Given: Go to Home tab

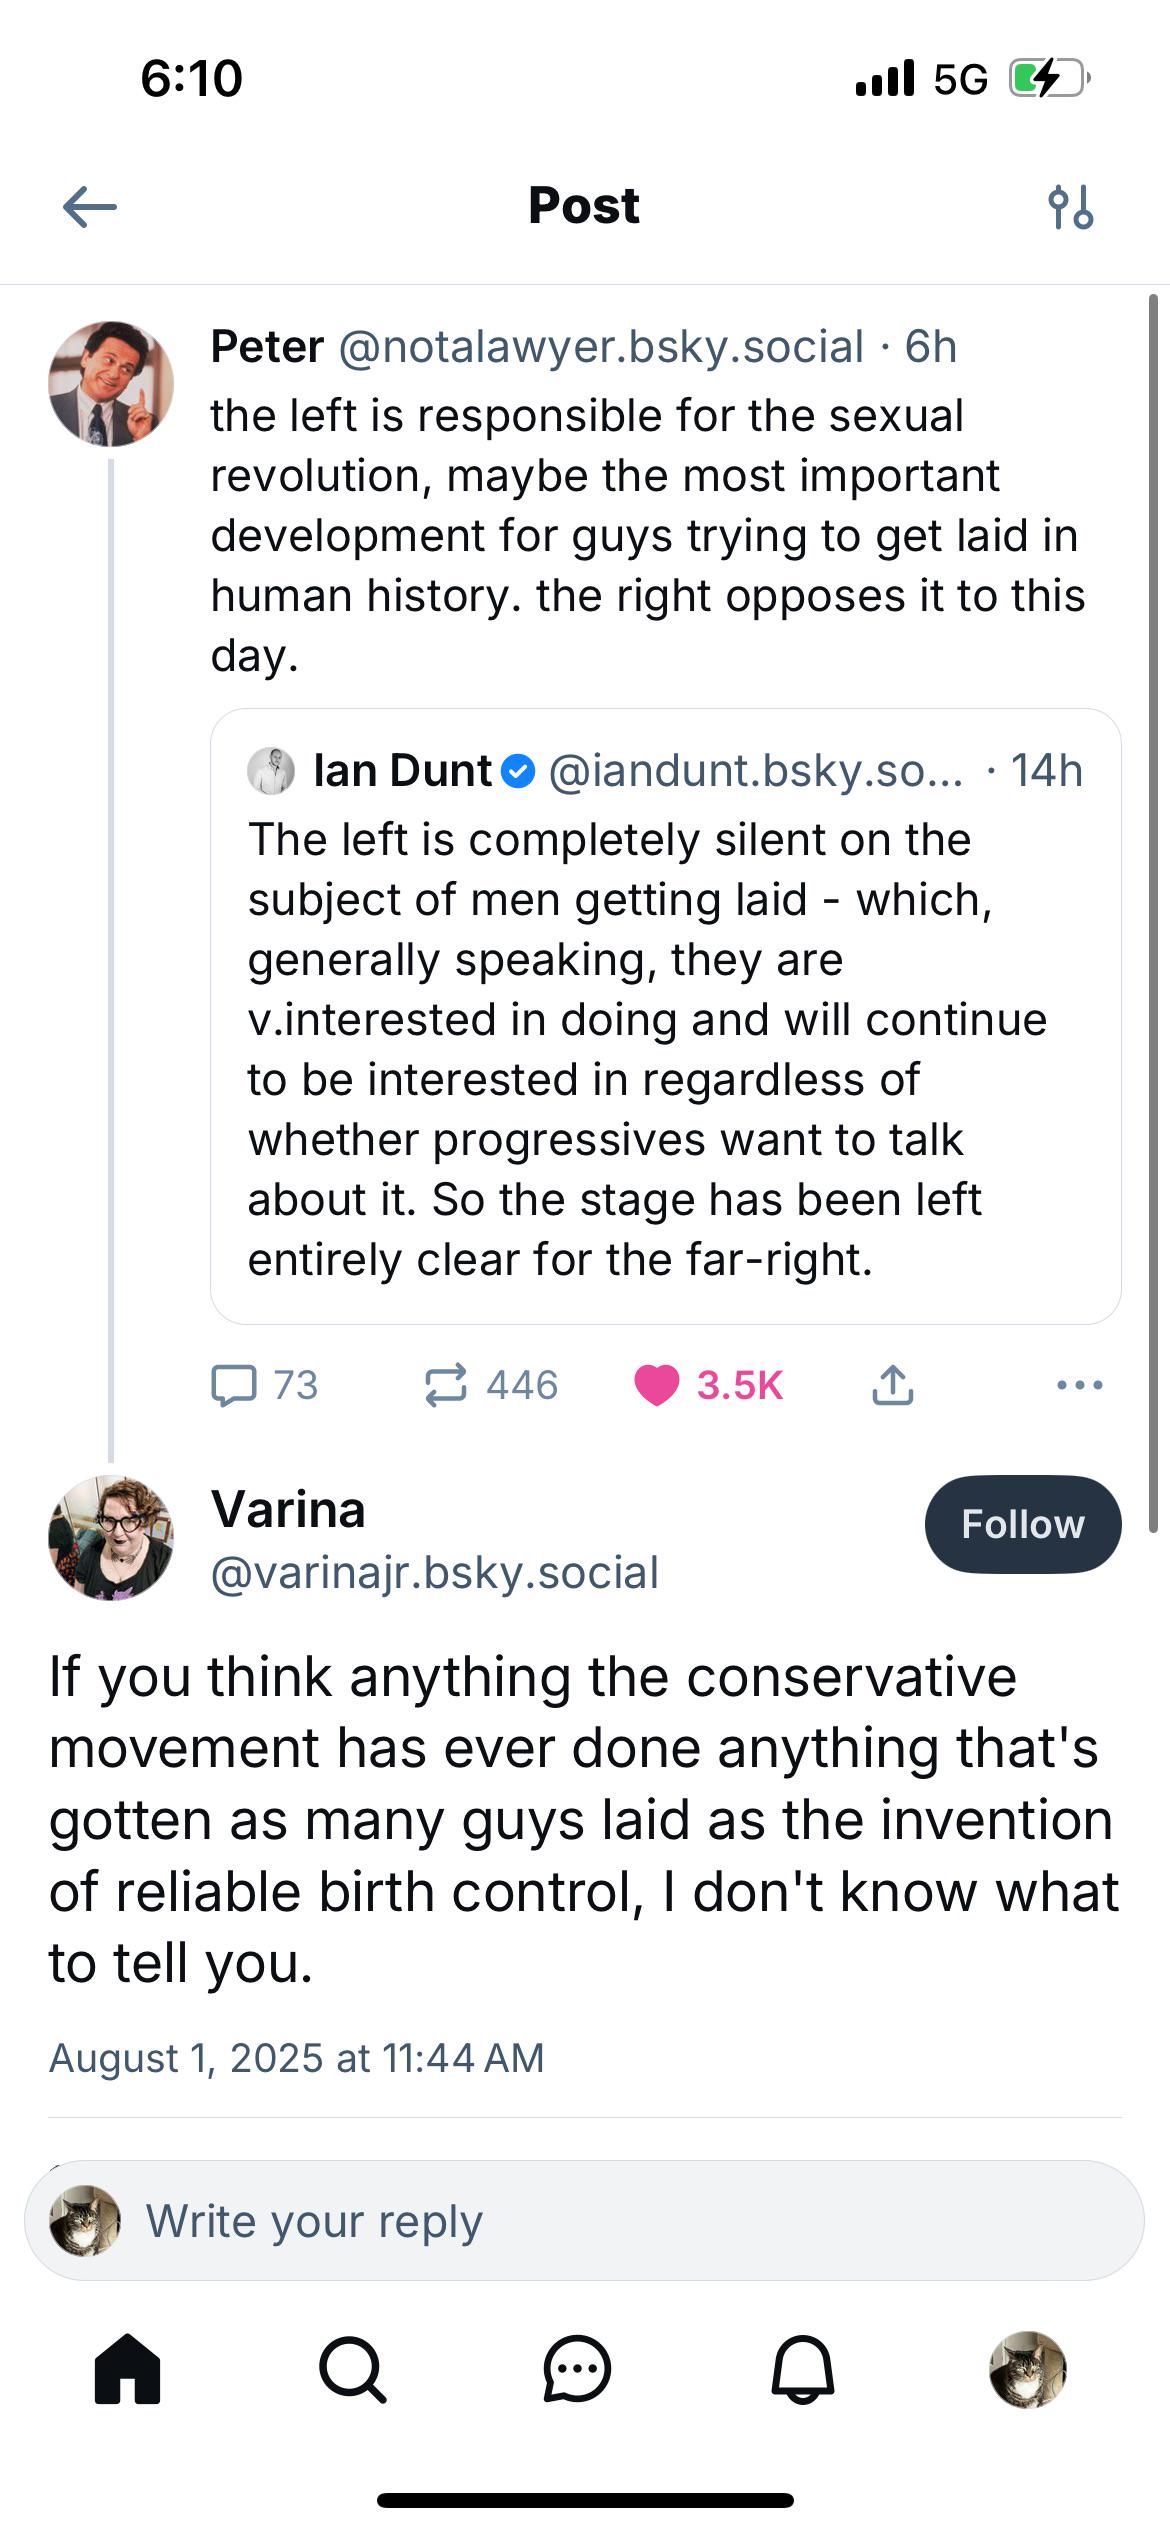Looking at the screenshot, I should [127, 2369].
